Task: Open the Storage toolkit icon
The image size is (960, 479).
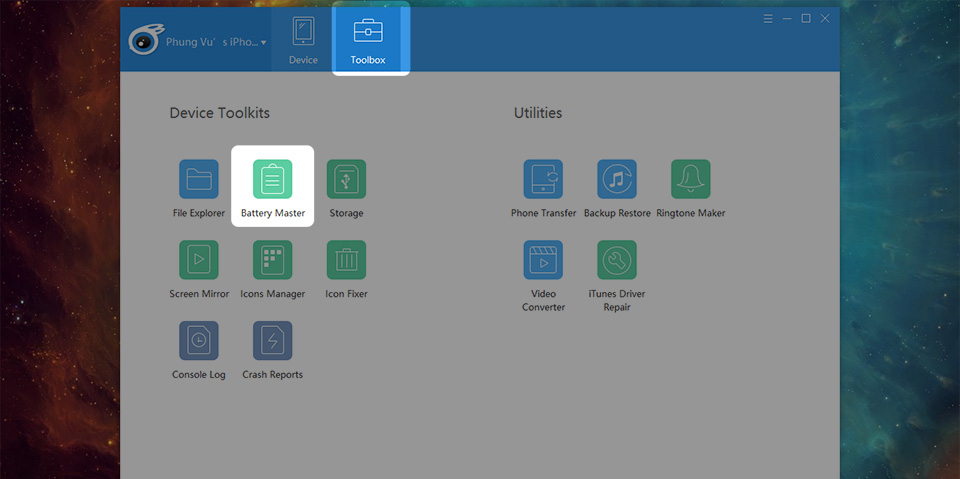Action: pos(346,180)
